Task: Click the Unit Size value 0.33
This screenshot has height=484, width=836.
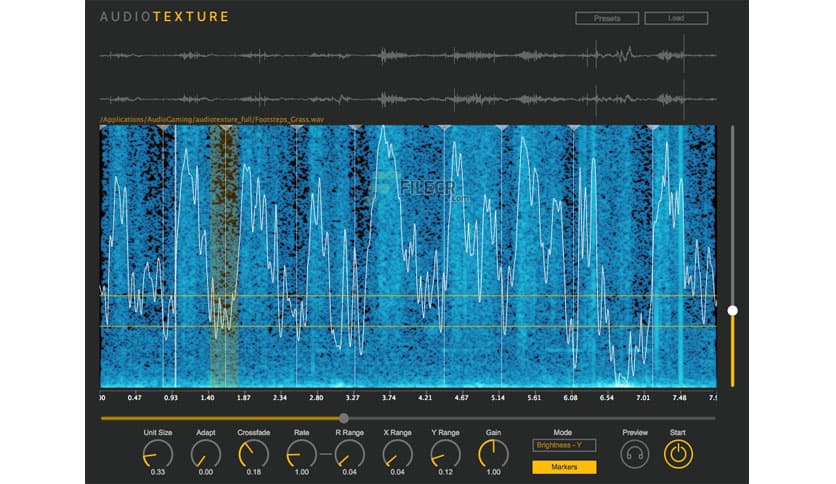Action: pos(158,472)
